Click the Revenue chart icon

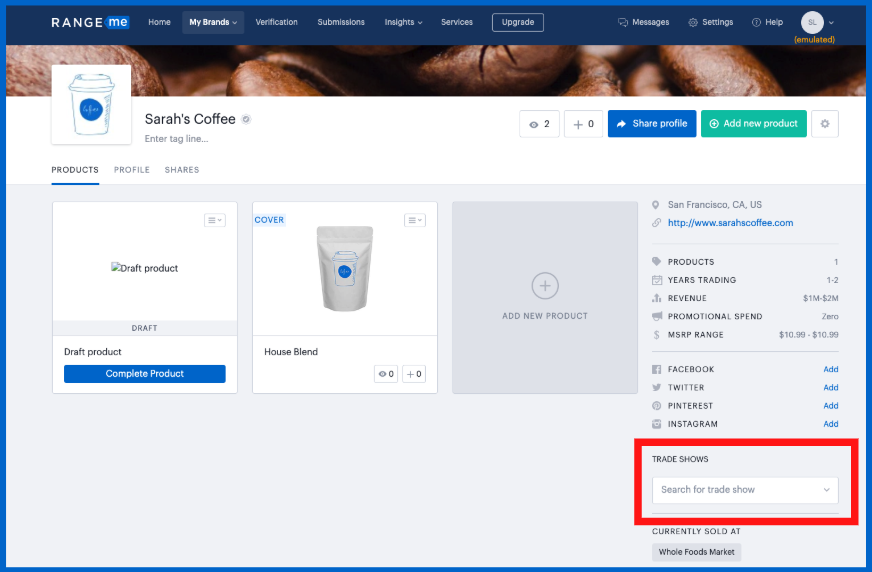point(657,299)
